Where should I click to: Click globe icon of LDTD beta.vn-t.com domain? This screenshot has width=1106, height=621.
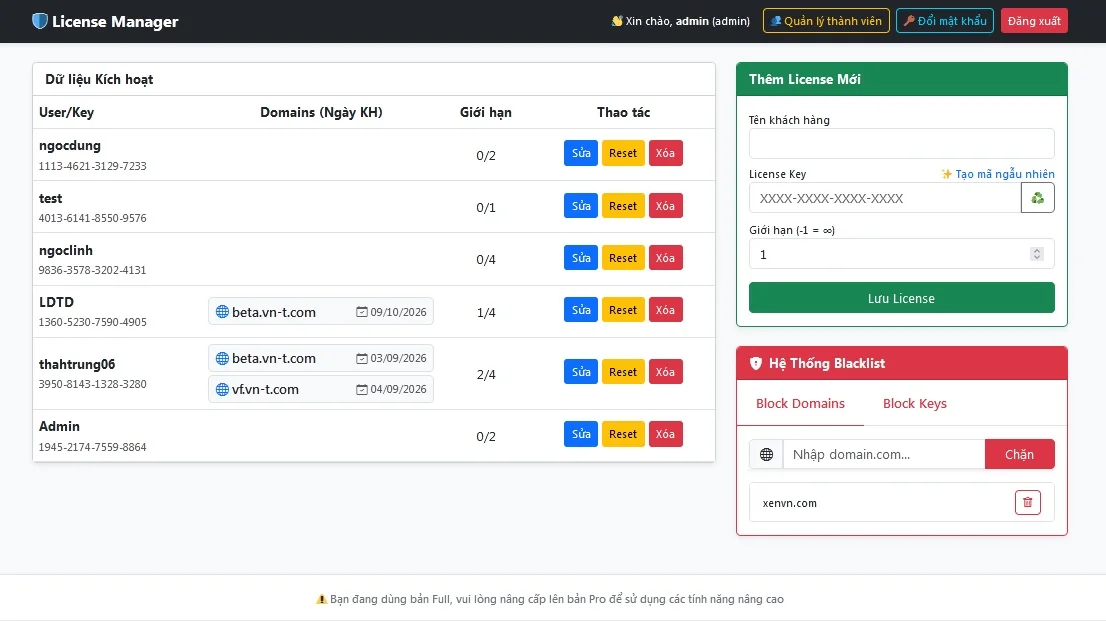(222, 312)
